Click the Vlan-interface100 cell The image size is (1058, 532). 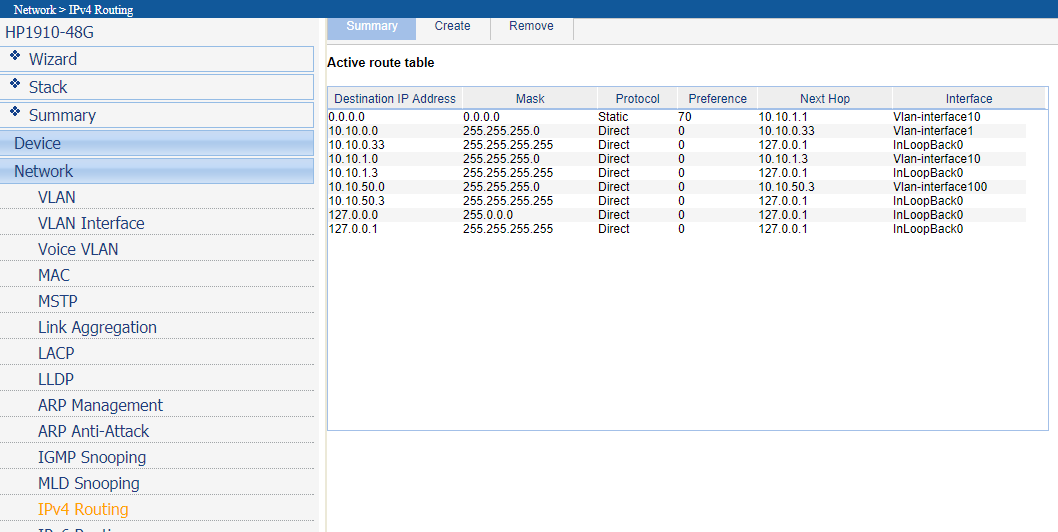940,186
